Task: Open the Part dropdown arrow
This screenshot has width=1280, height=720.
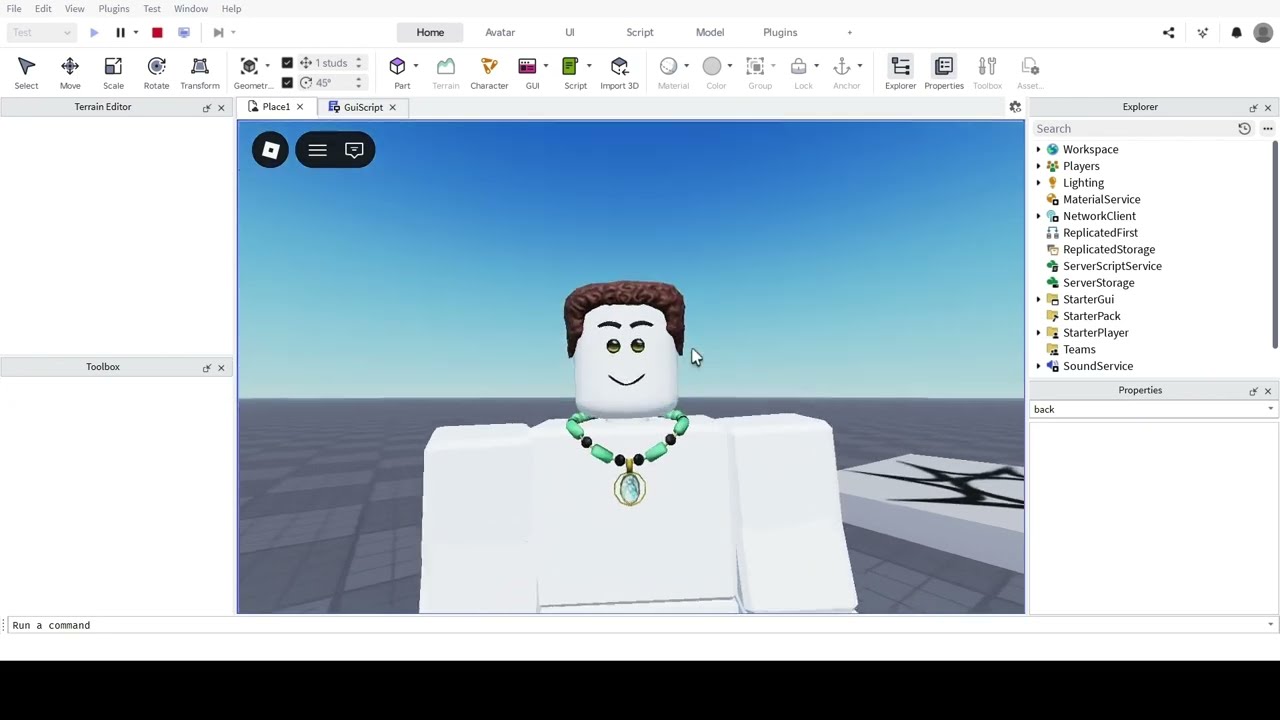Action: click(x=416, y=66)
